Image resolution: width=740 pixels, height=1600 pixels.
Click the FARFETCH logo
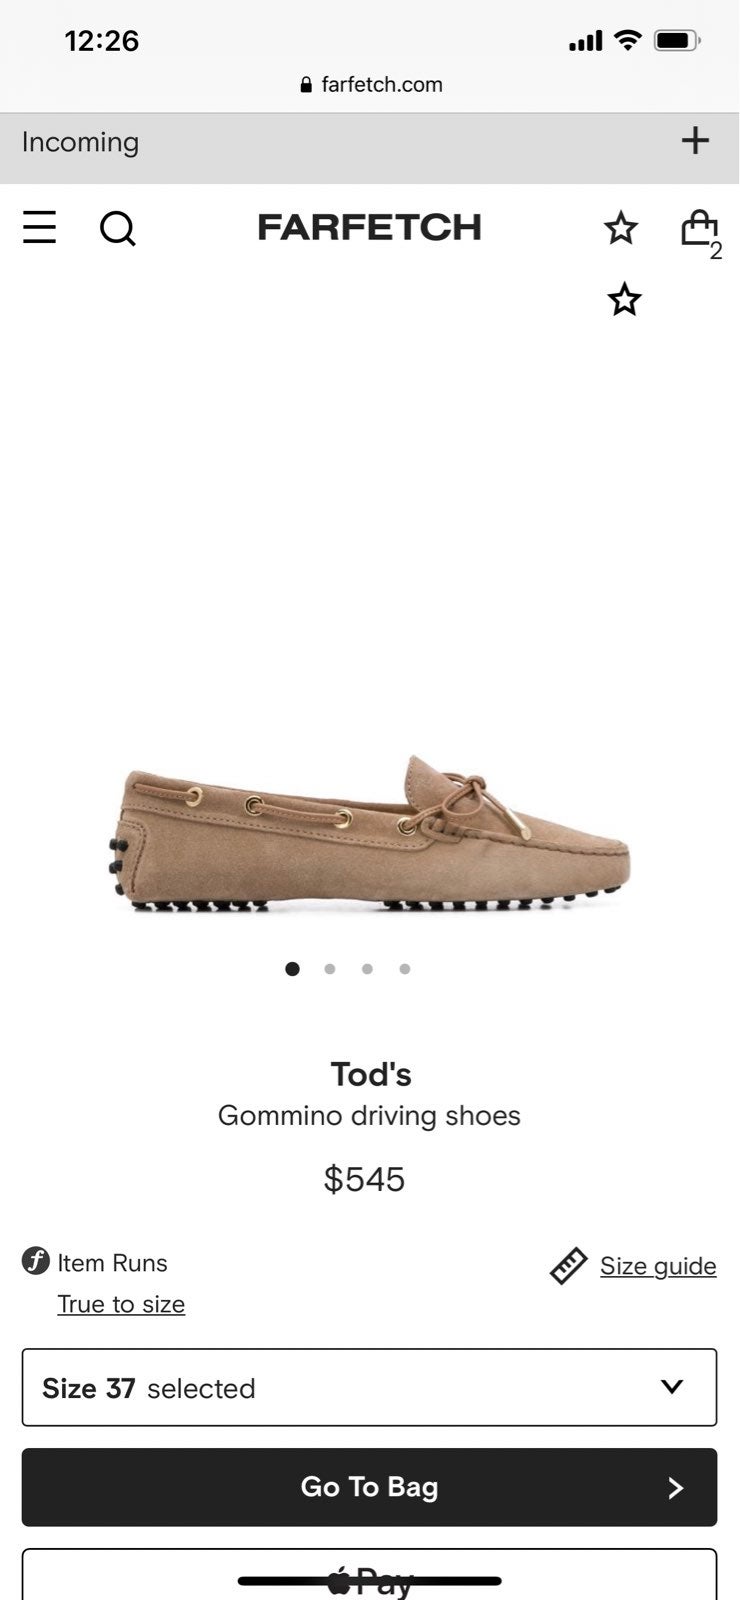pos(369,227)
